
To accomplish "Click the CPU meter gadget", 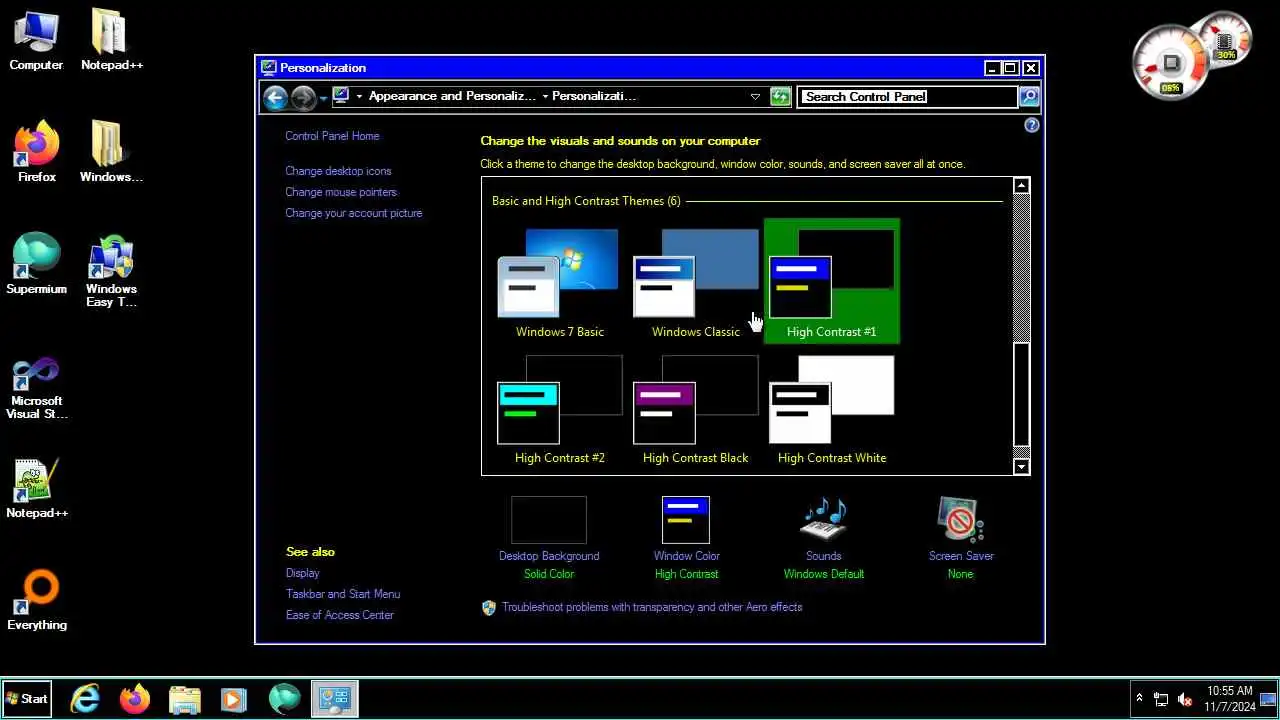I will click(1170, 63).
